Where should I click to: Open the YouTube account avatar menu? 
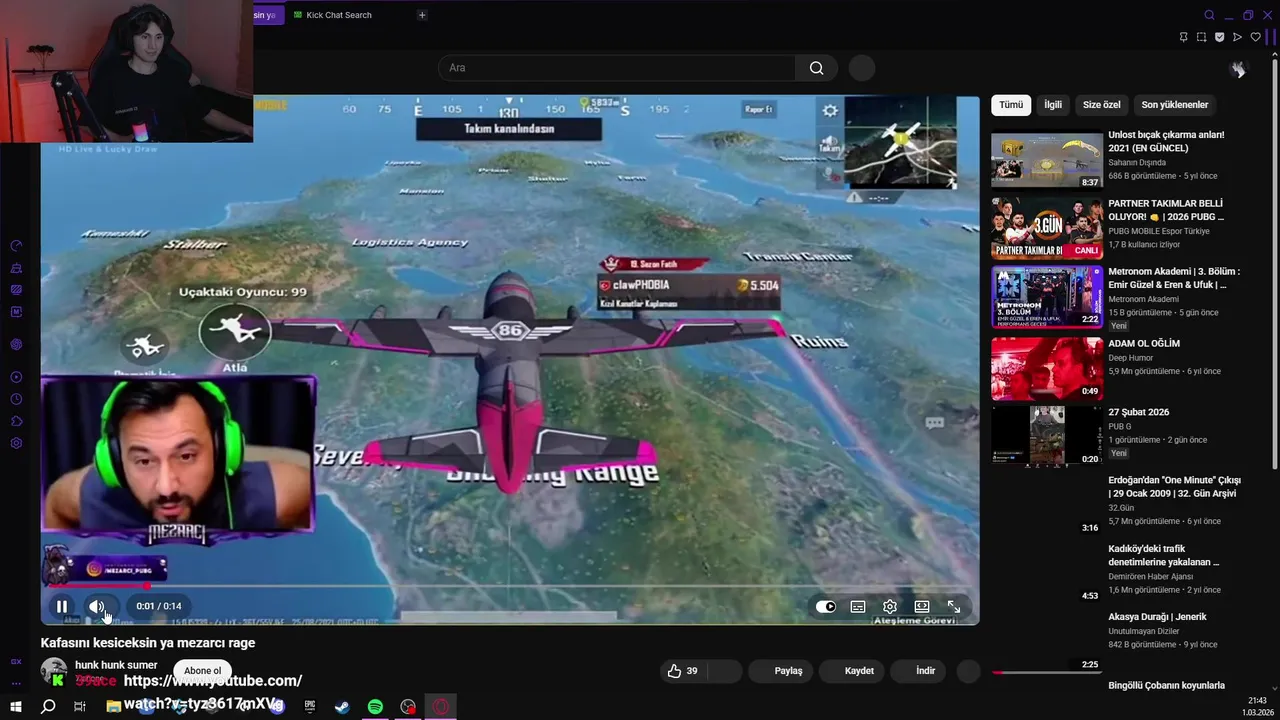[1238, 68]
